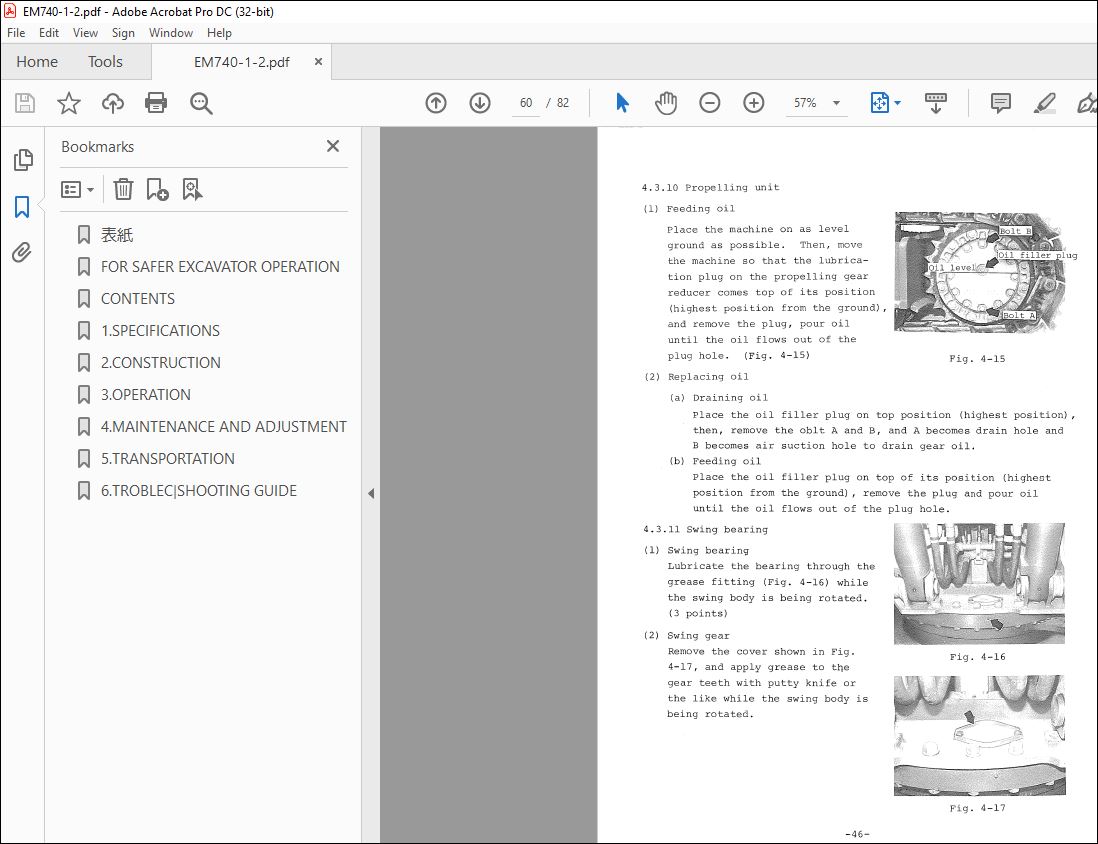1098x844 pixels.
Task: Add a new bookmark icon
Action: 157,189
